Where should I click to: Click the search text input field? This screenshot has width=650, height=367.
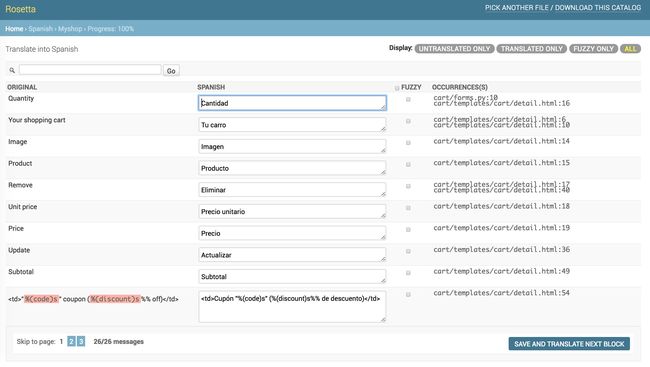click(90, 70)
